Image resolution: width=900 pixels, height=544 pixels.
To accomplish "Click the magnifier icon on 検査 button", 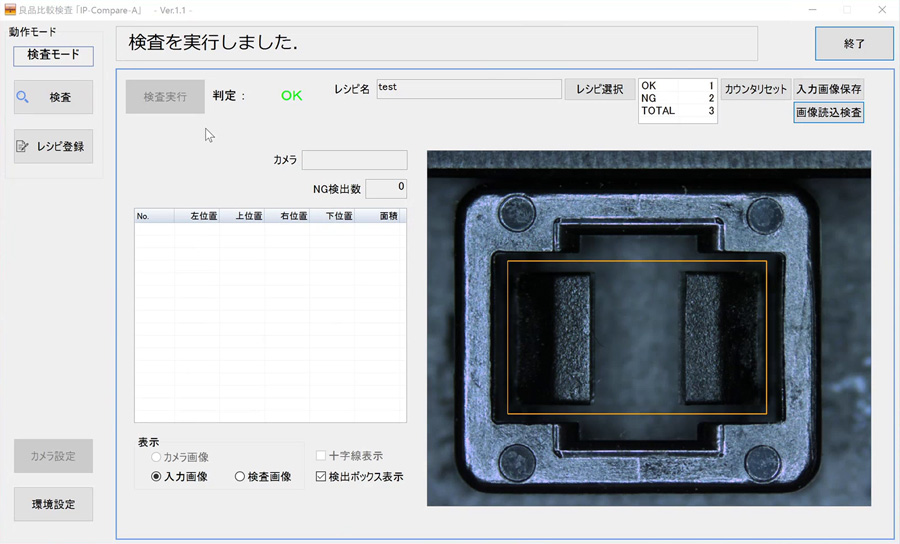I will [23, 97].
